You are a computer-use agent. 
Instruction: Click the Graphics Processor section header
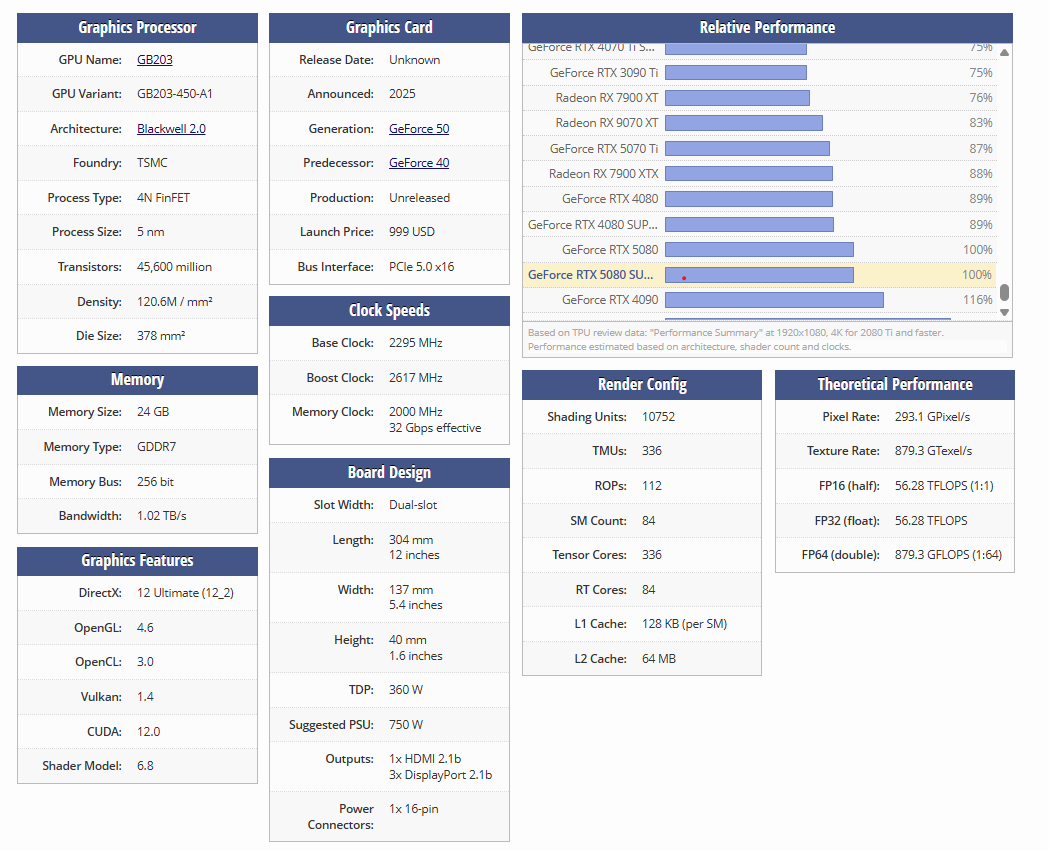coord(137,27)
